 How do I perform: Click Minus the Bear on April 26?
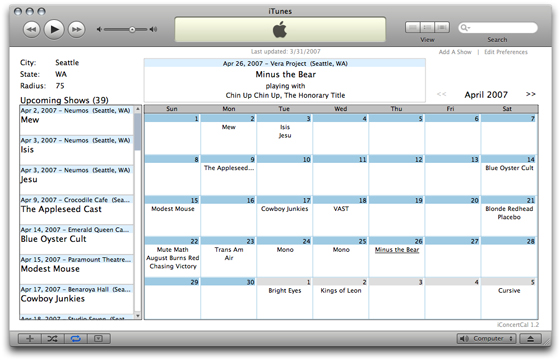[397, 250]
